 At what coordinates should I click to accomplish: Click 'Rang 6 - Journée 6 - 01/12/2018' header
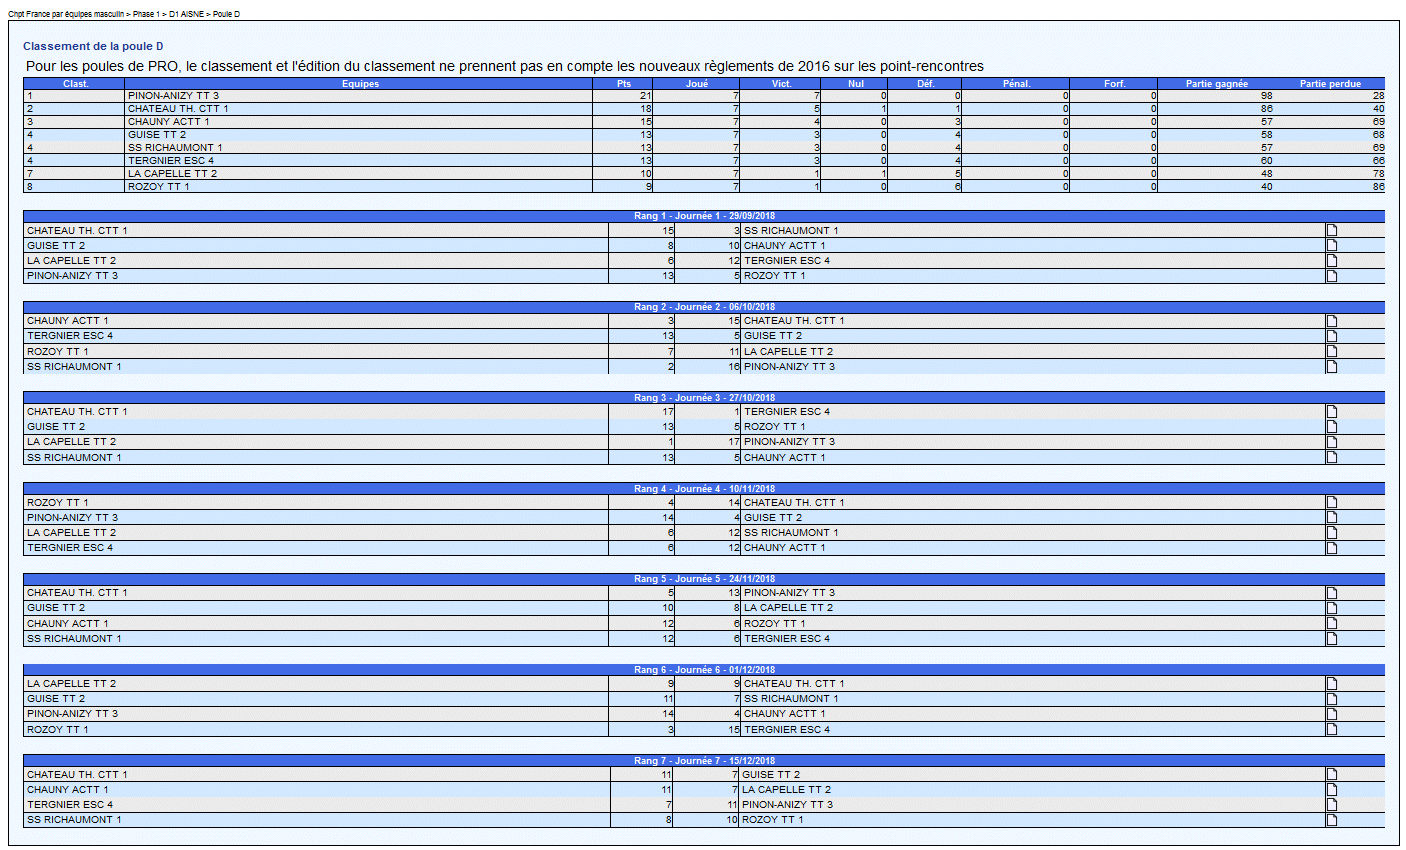(704, 670)
